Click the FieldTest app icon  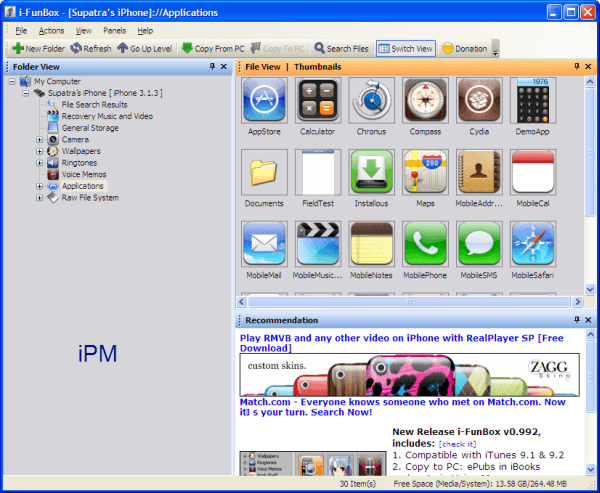click(x=318, y=172)
